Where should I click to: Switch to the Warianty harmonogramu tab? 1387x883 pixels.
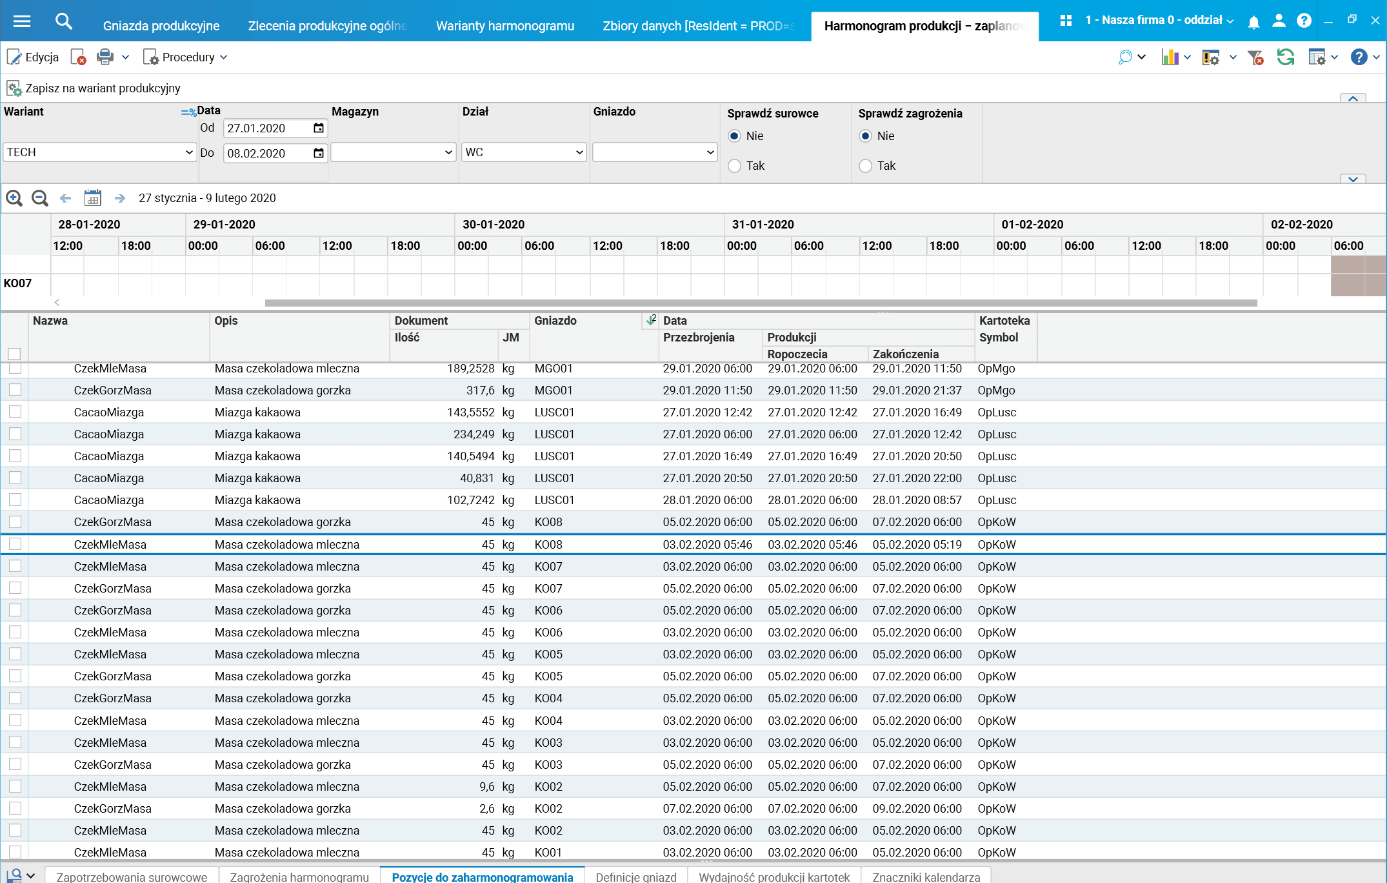[505, 26]
